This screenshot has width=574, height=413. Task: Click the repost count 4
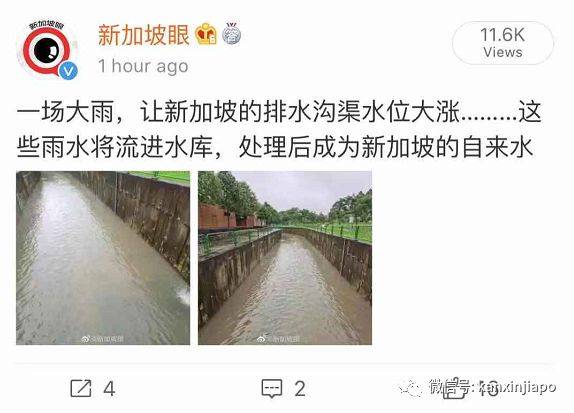[109, 388]
